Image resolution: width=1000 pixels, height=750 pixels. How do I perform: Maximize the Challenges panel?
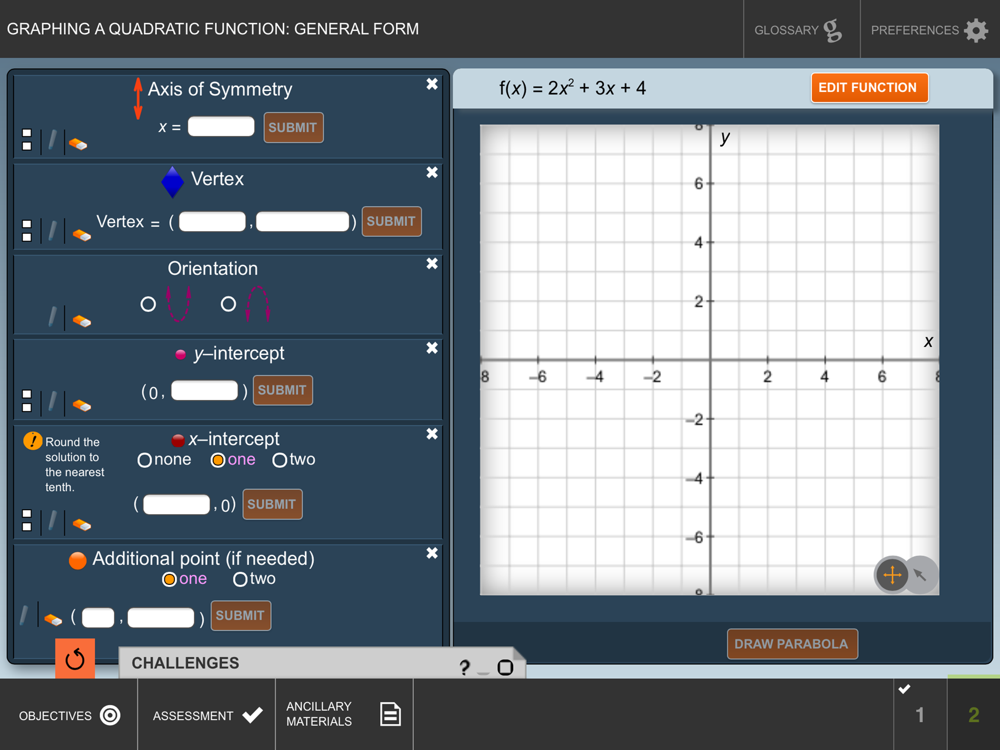[x=505, y=667]
